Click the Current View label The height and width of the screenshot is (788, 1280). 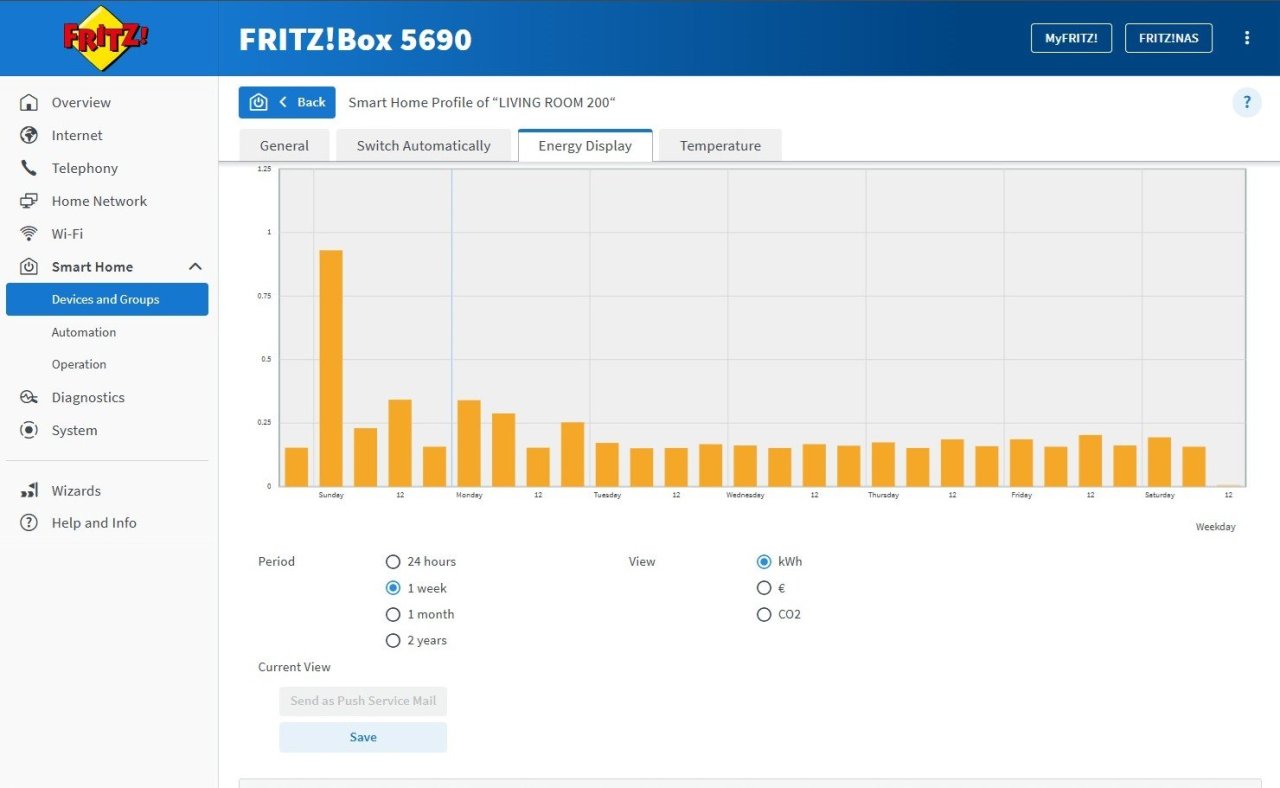click(294, 667)
